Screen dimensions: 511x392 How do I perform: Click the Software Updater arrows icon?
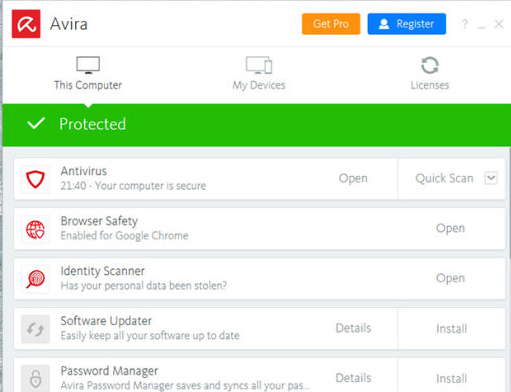tap(35, 329)
